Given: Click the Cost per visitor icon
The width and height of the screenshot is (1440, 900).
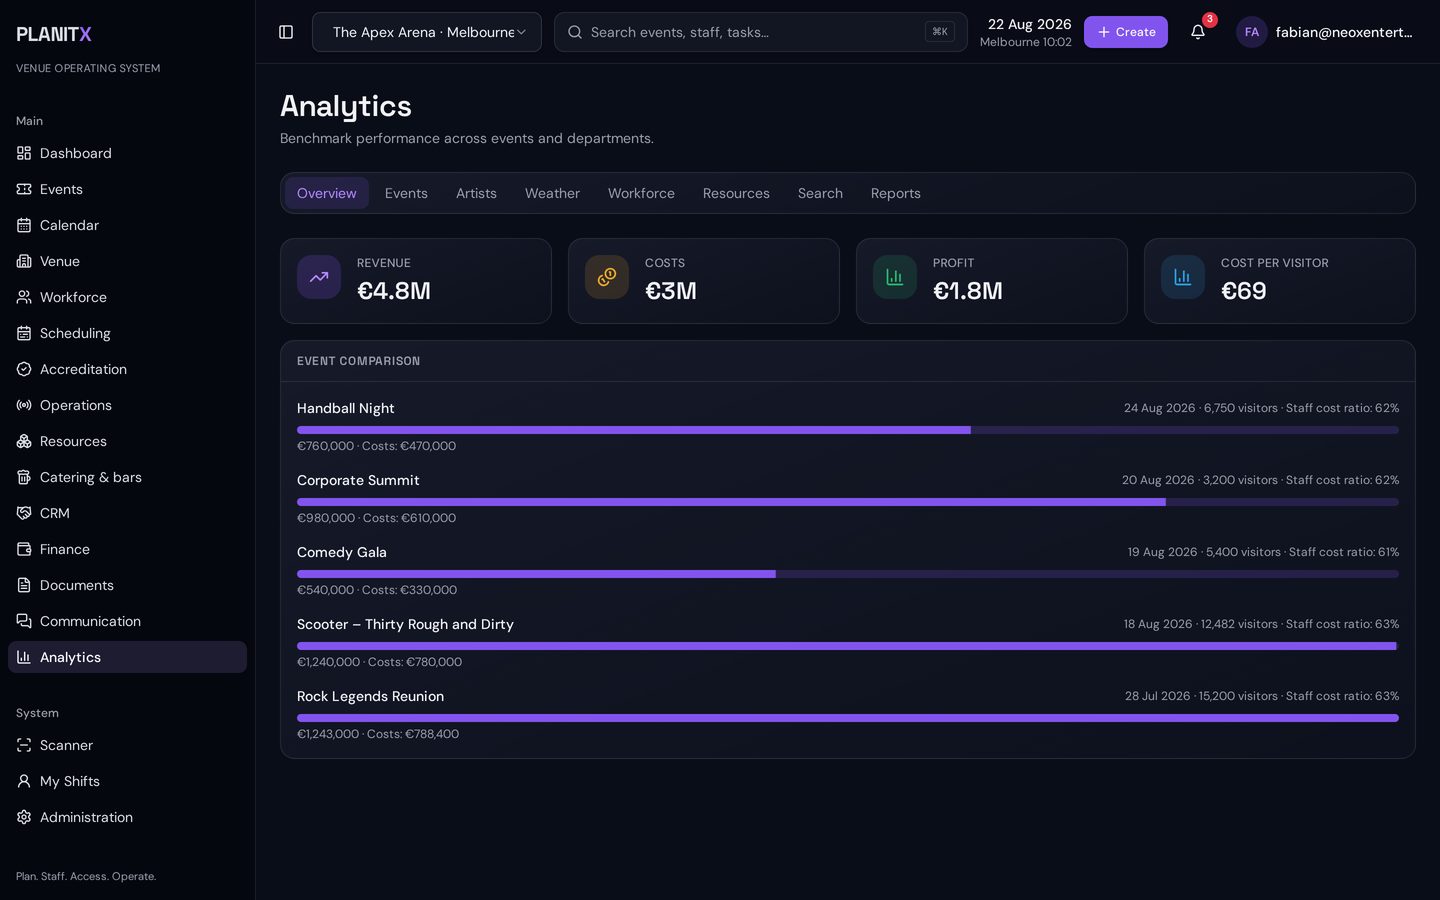Looking at the screenshot, I should [1183, 277].
